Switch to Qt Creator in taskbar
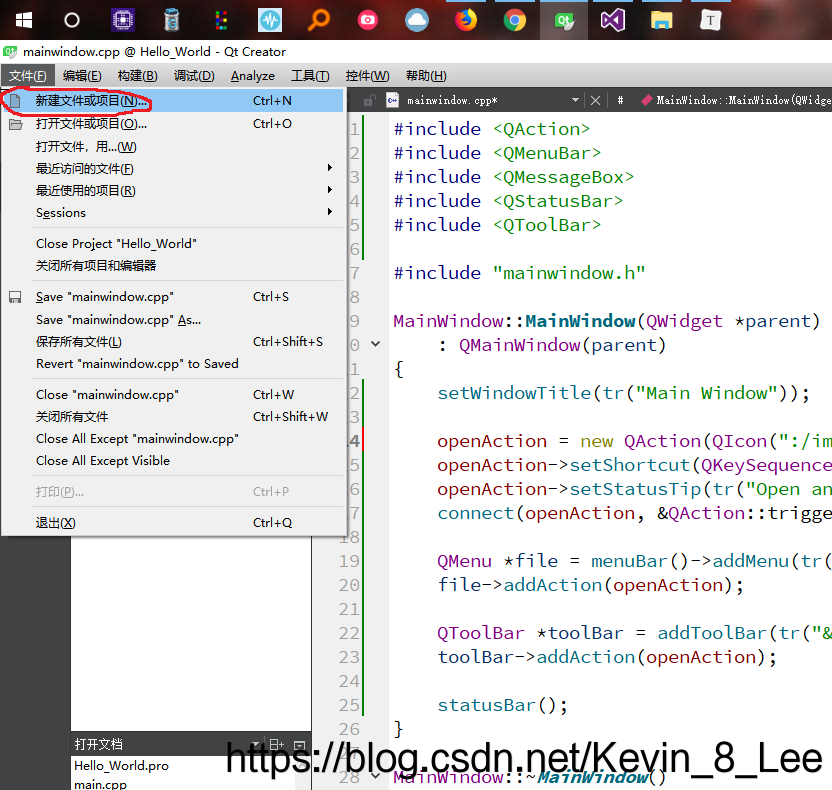The height and width of the screenshot is (790, 832). (564, 21)
